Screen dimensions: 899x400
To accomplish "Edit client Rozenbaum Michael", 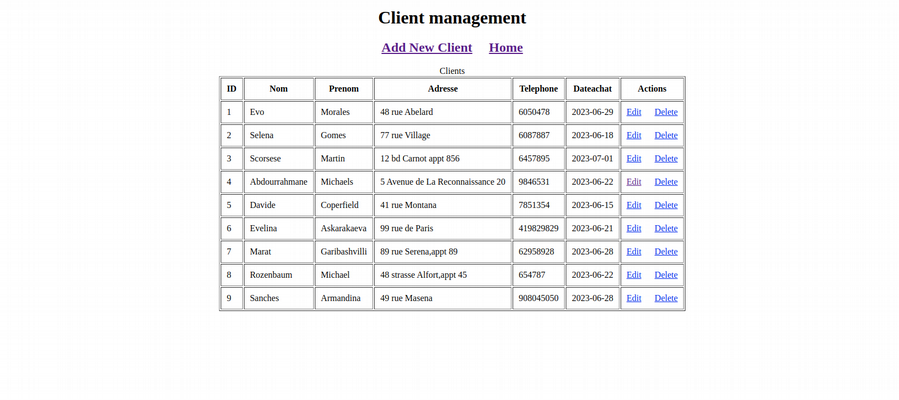I will pyautogui.click(x=634, y=274).
